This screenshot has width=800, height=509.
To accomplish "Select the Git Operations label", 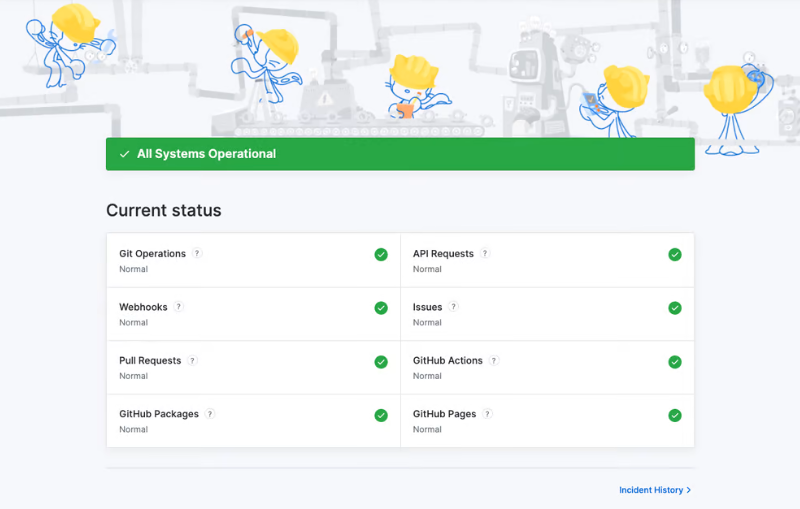I will point(153,253).
